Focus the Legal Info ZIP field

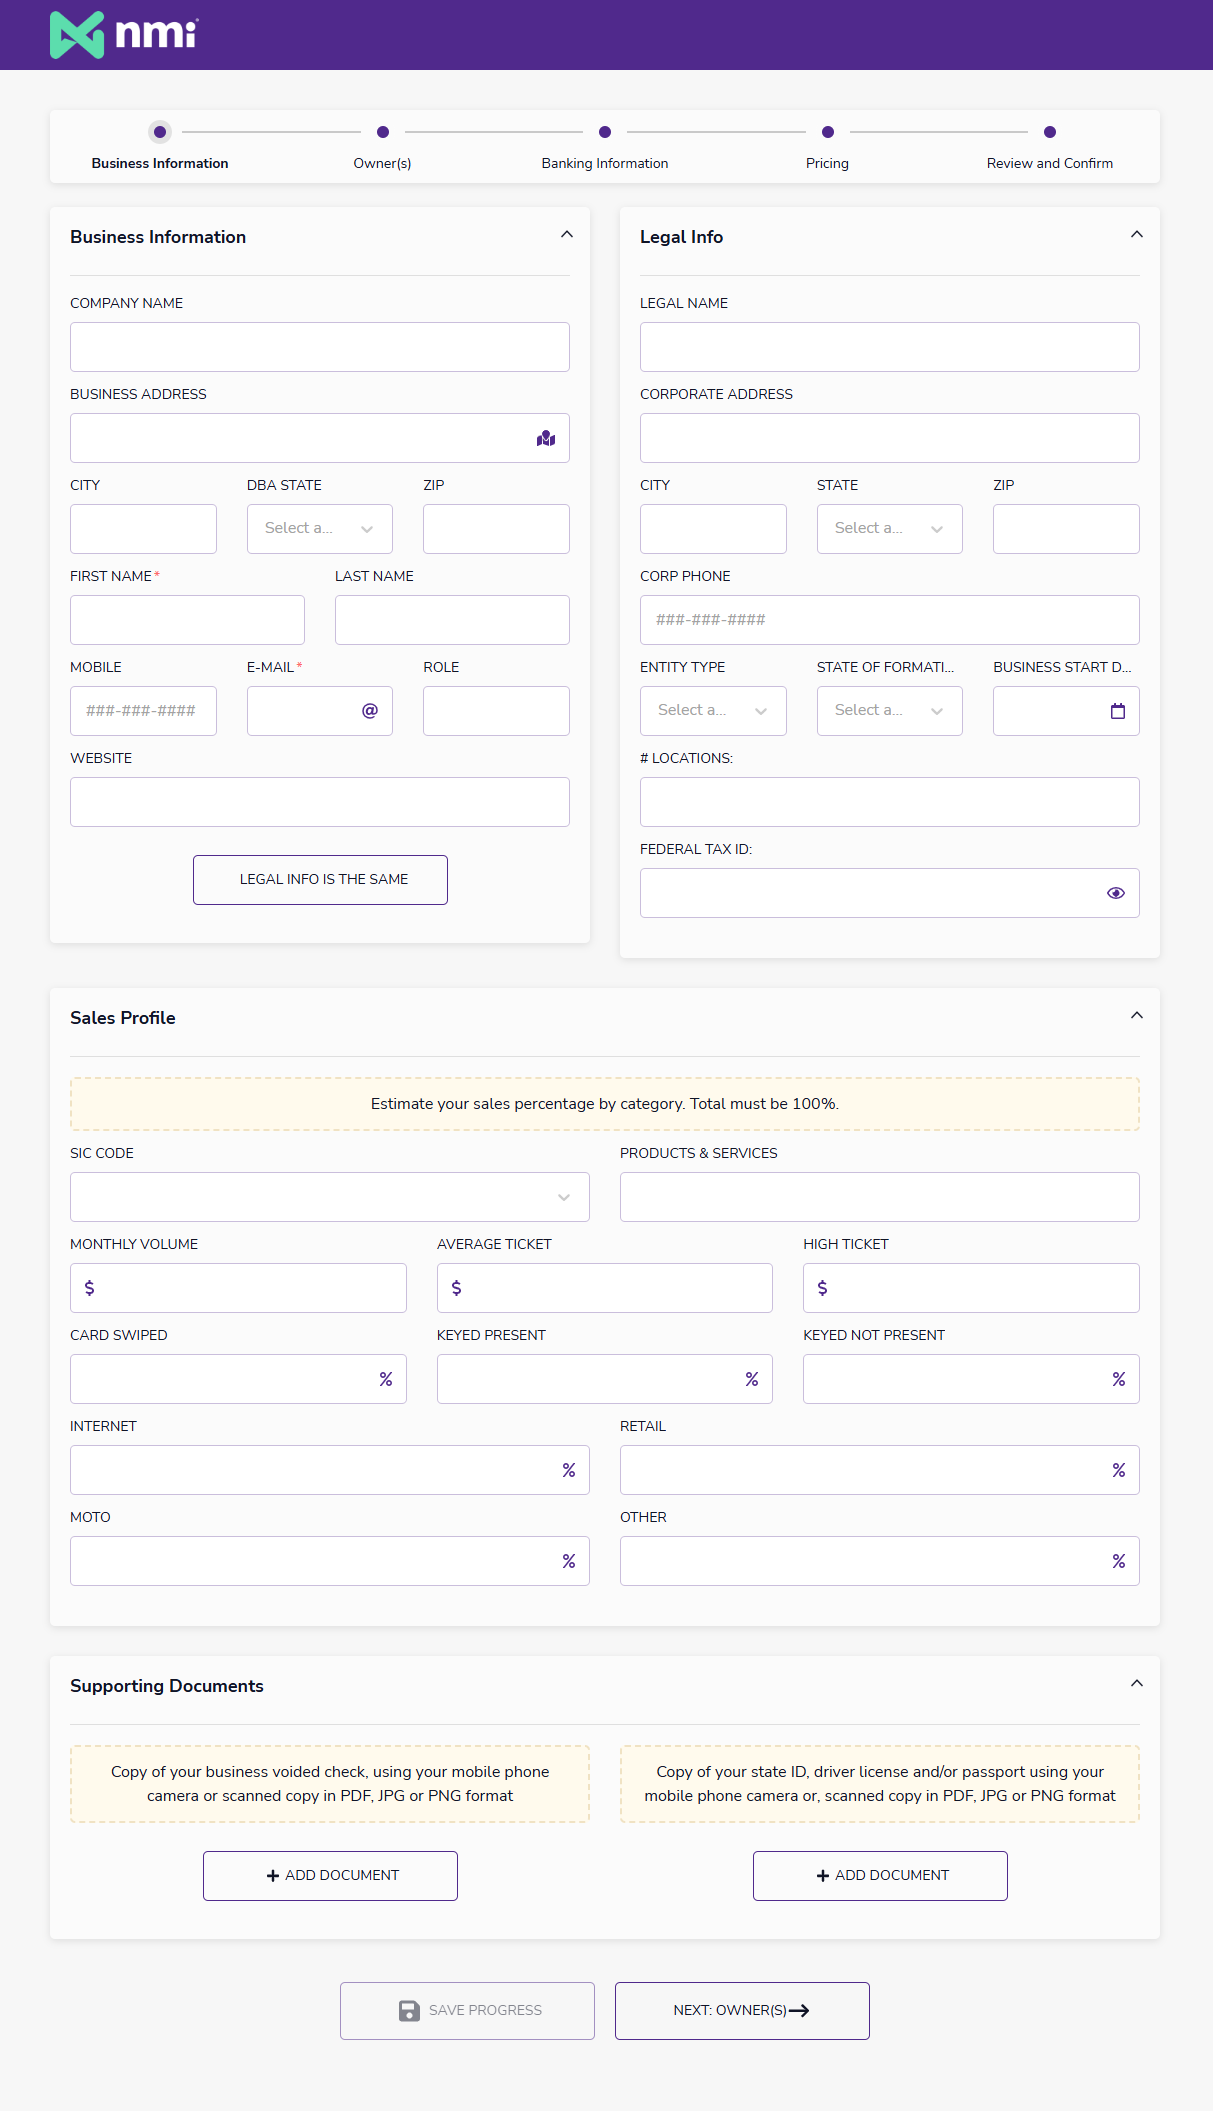tap(1066, 529)
